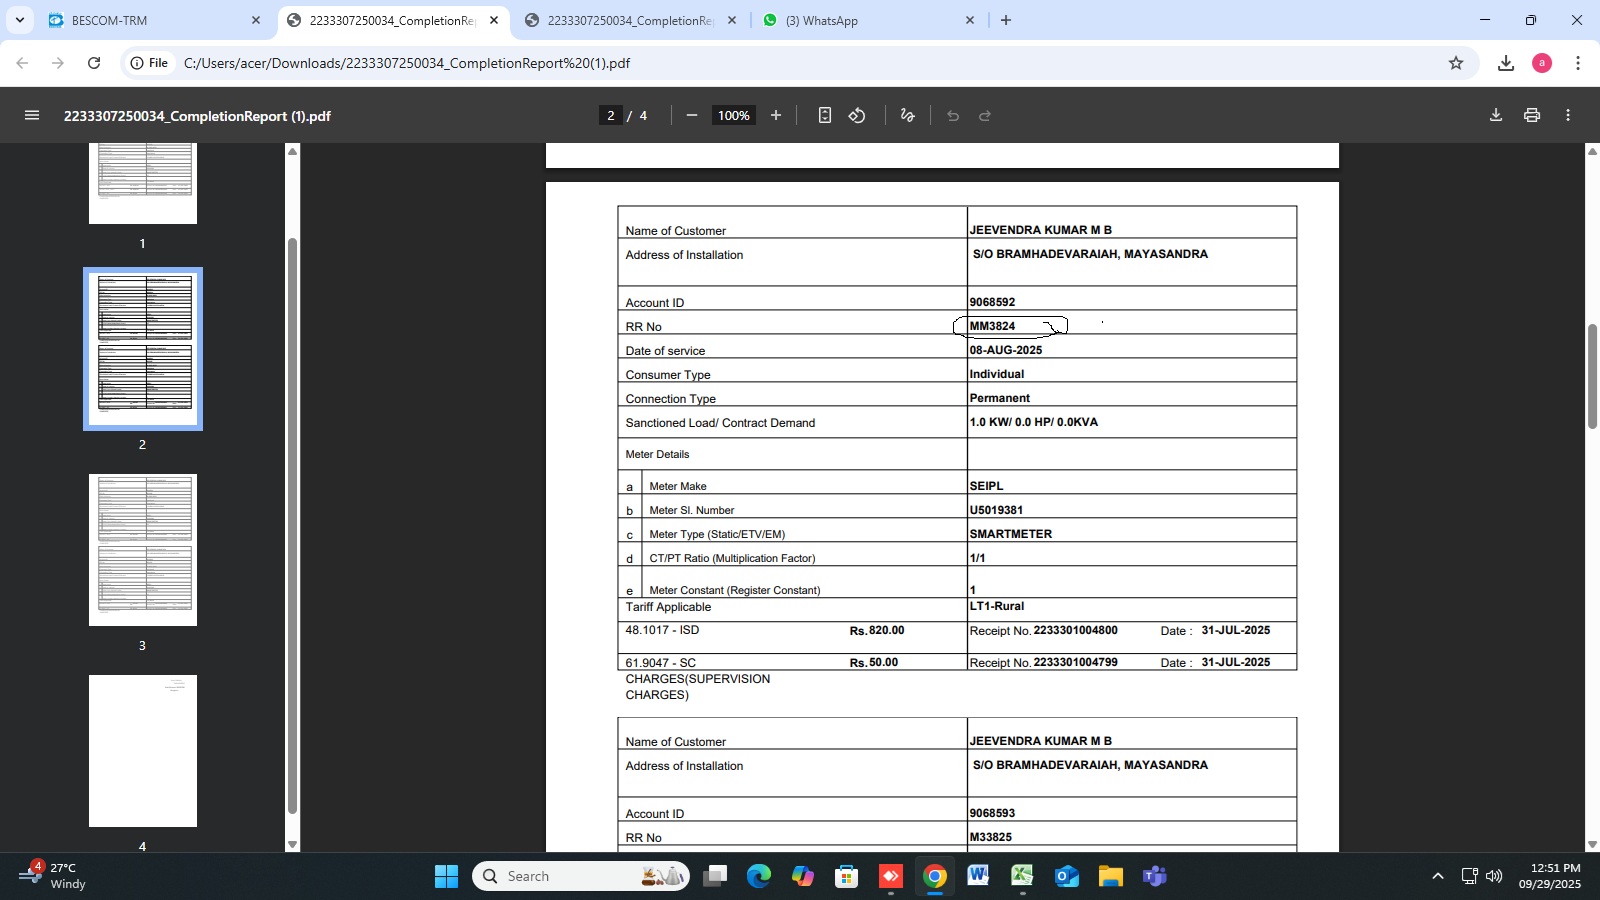Close the BESCOM-TRM tab
The height and width of the screenshot is (900, 1600).
256,20
